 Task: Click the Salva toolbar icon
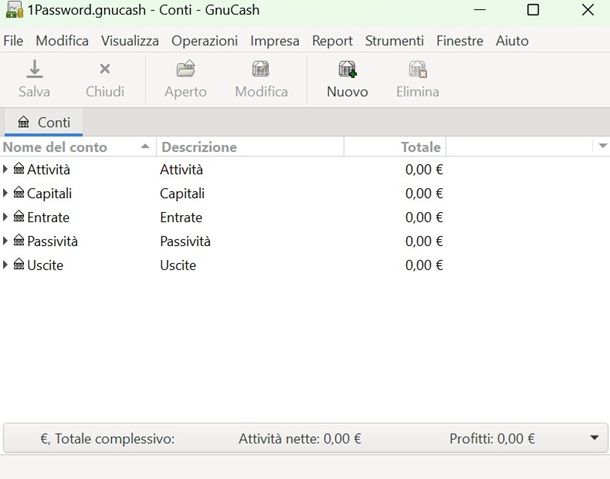click(34, 69)
